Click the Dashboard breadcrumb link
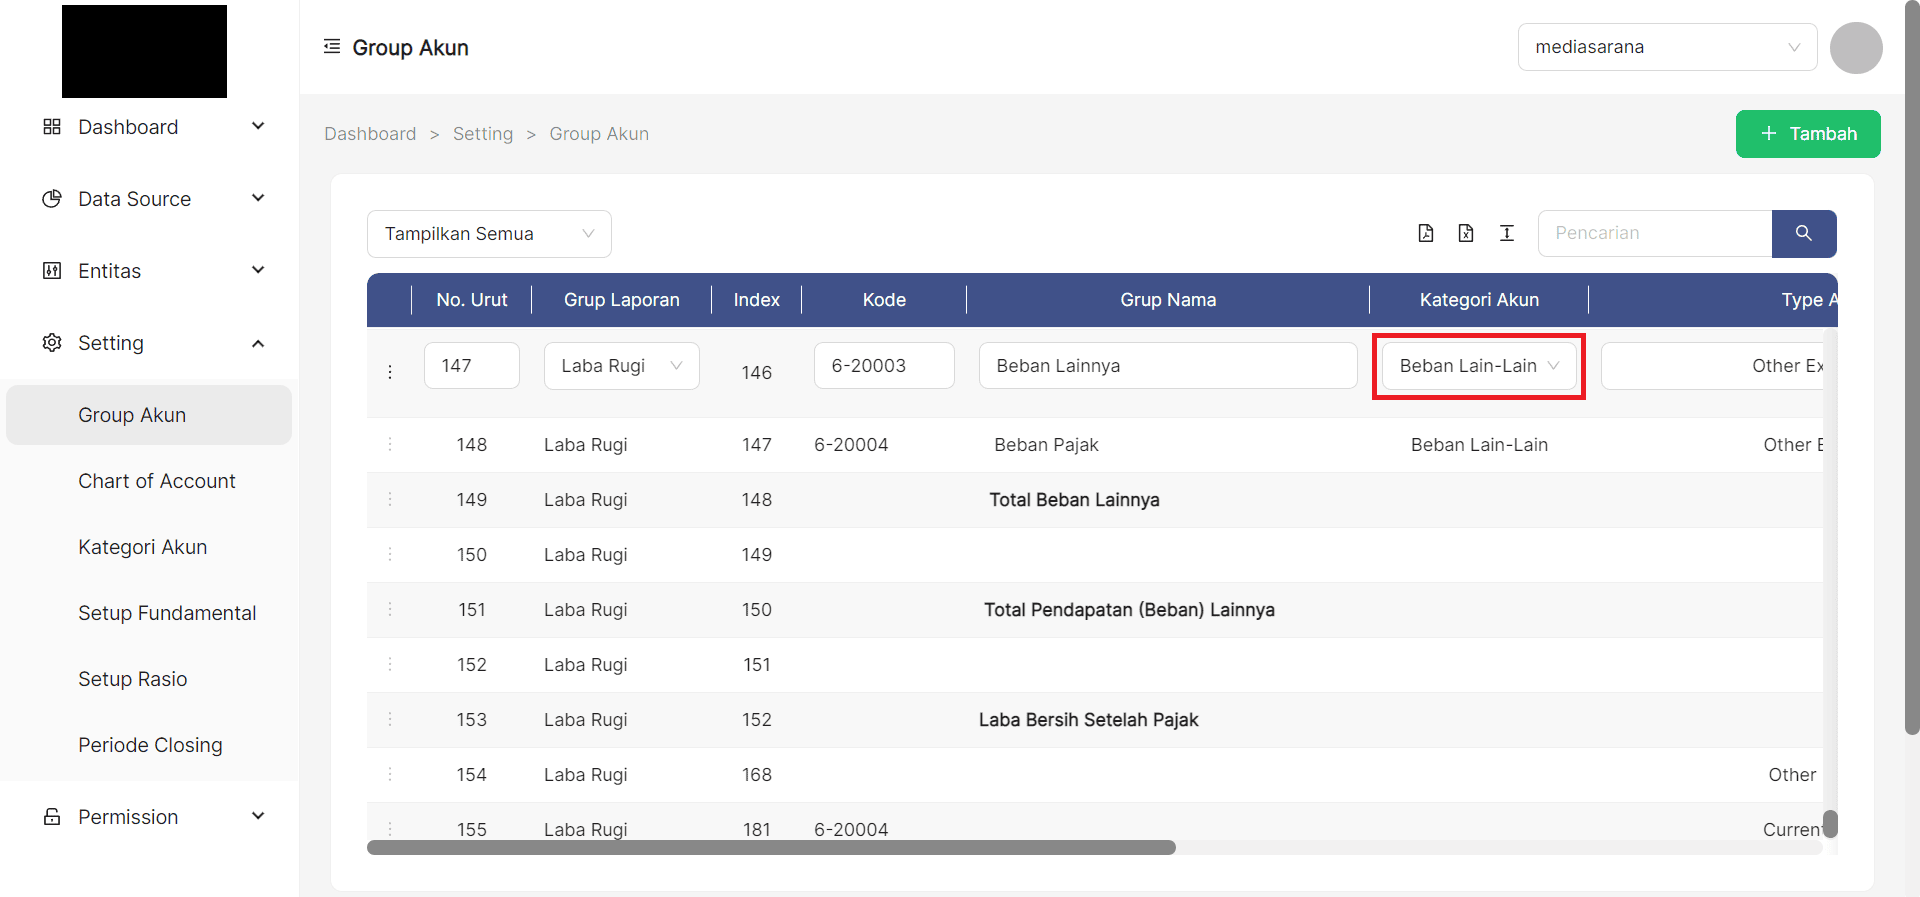Screen dimensions: 1920x897 (x=370, y=134)
